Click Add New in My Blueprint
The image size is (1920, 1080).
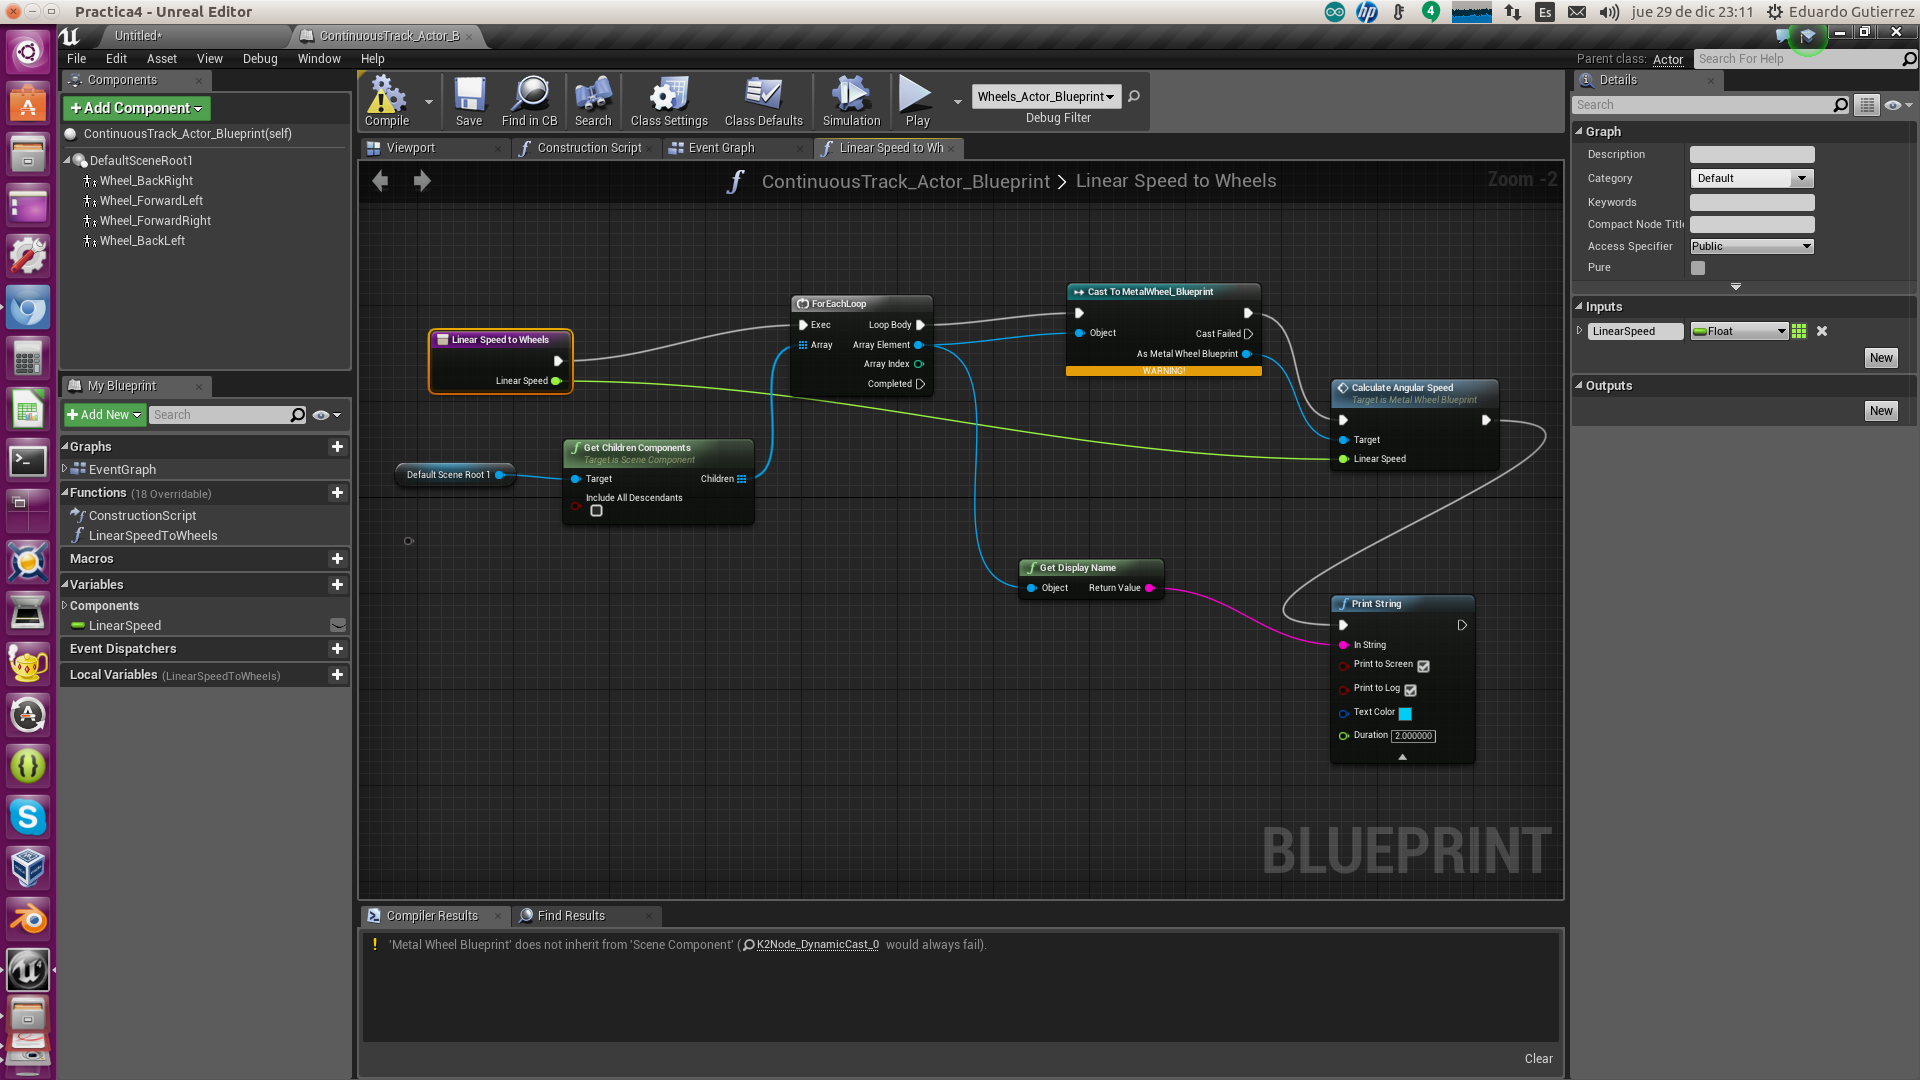pyautogui.click(x=105, y=415)
